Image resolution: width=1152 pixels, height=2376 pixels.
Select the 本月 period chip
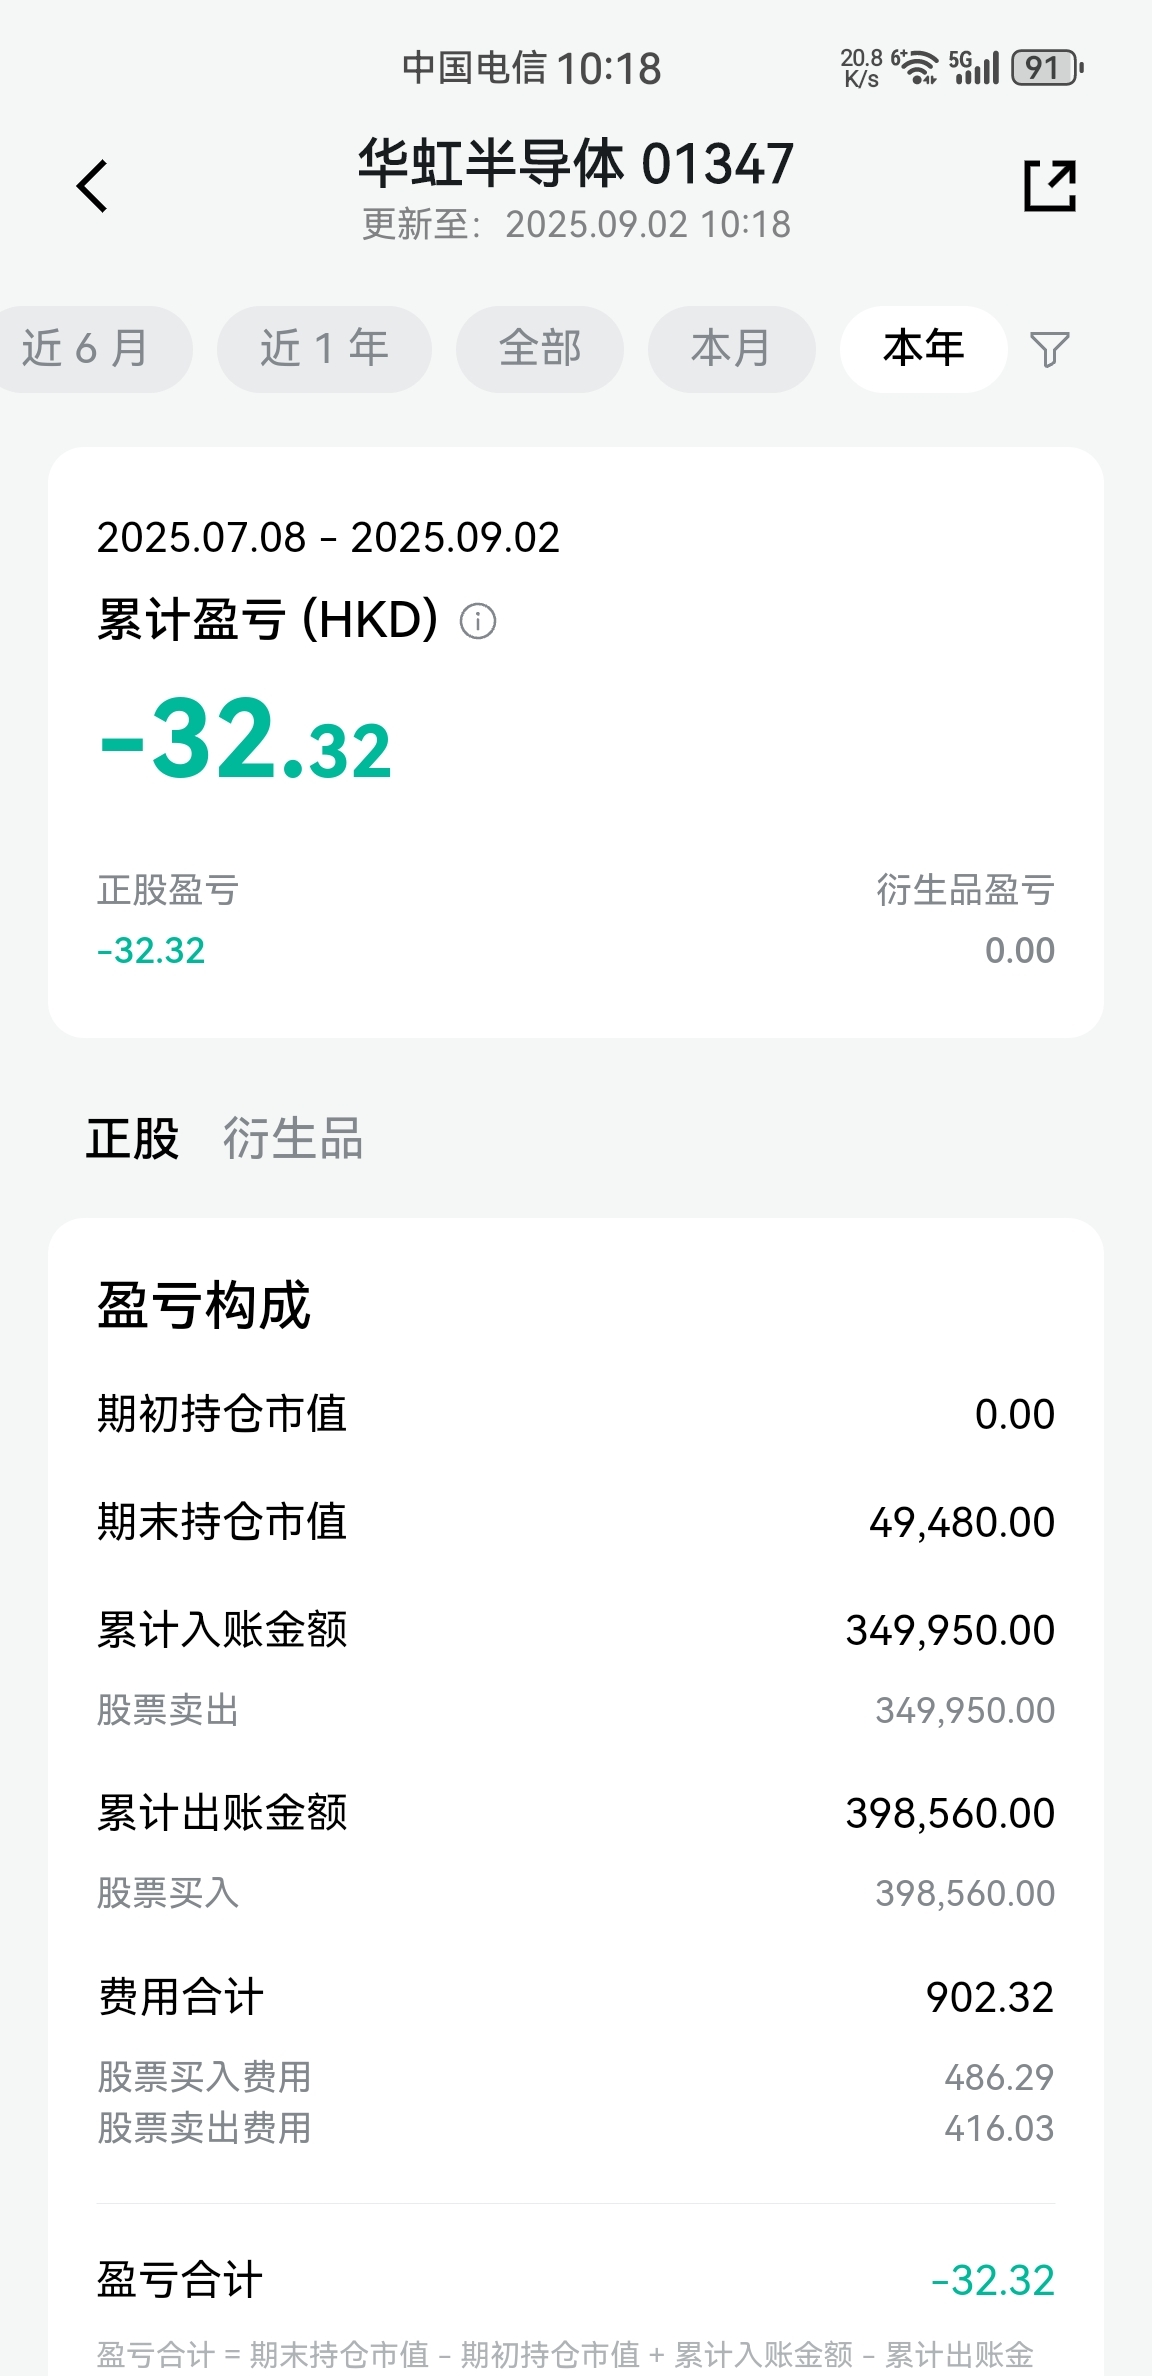pyautogui.click(x=732, y=349)
